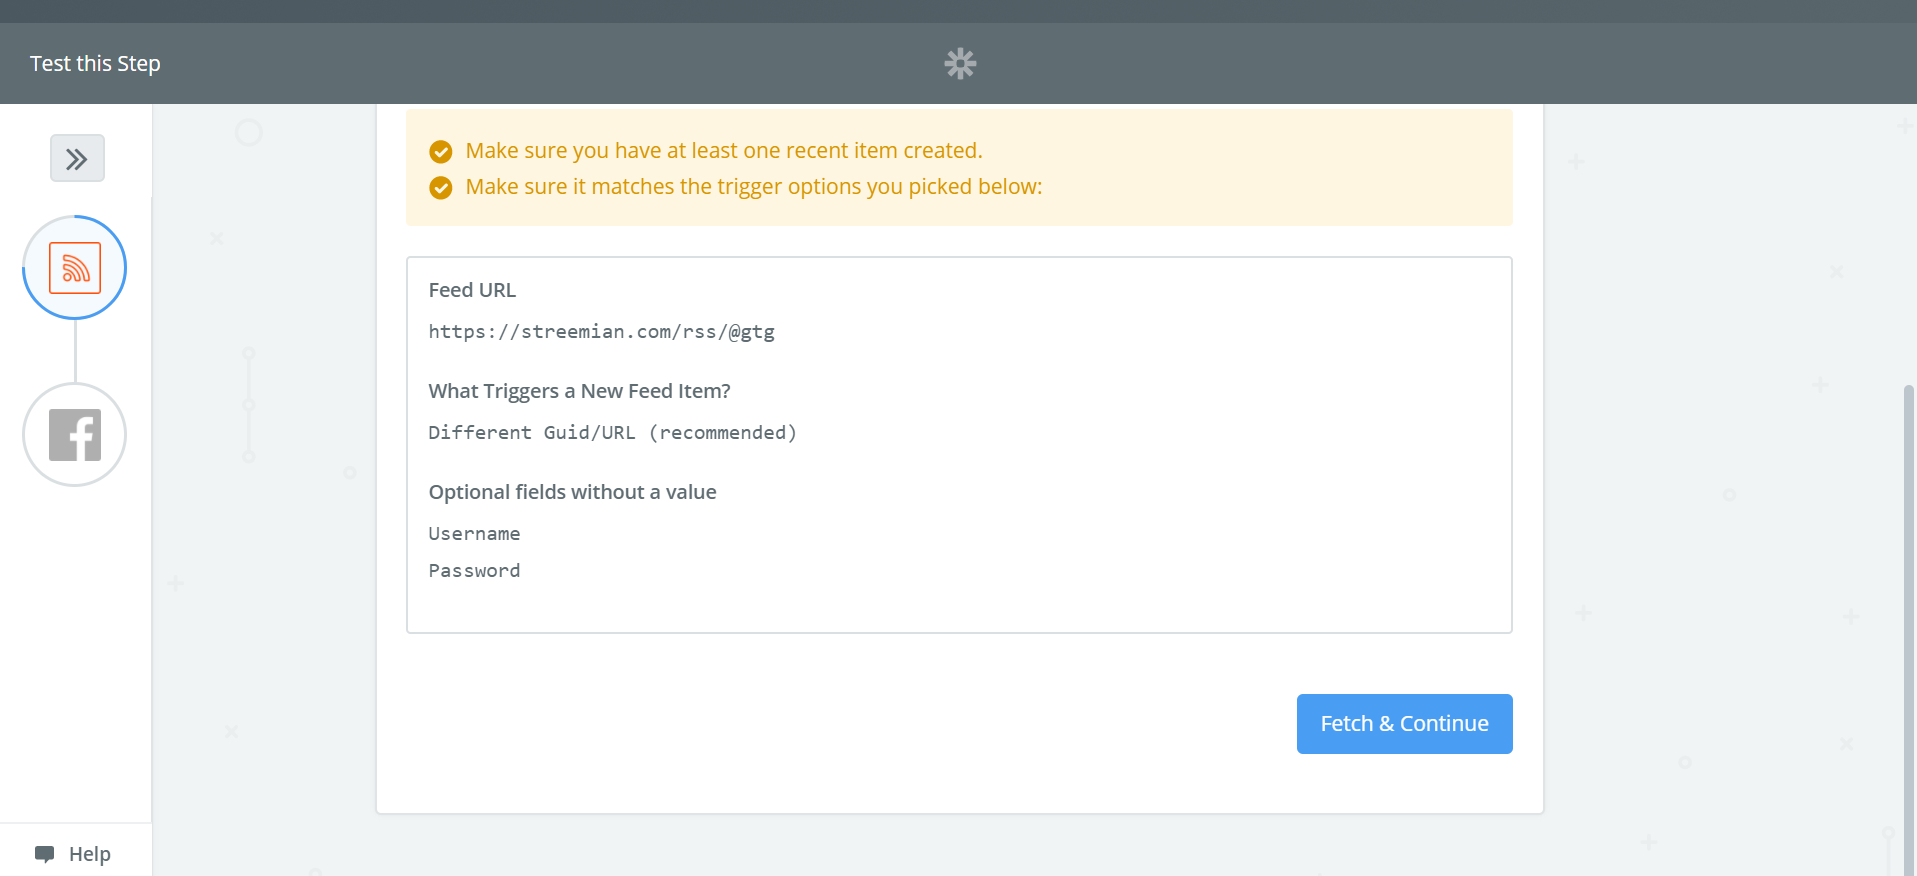The height and width of the screenshot is (876, 1917).
Task: Click the 'at least one recent item' message
Action: coord(724,151)
